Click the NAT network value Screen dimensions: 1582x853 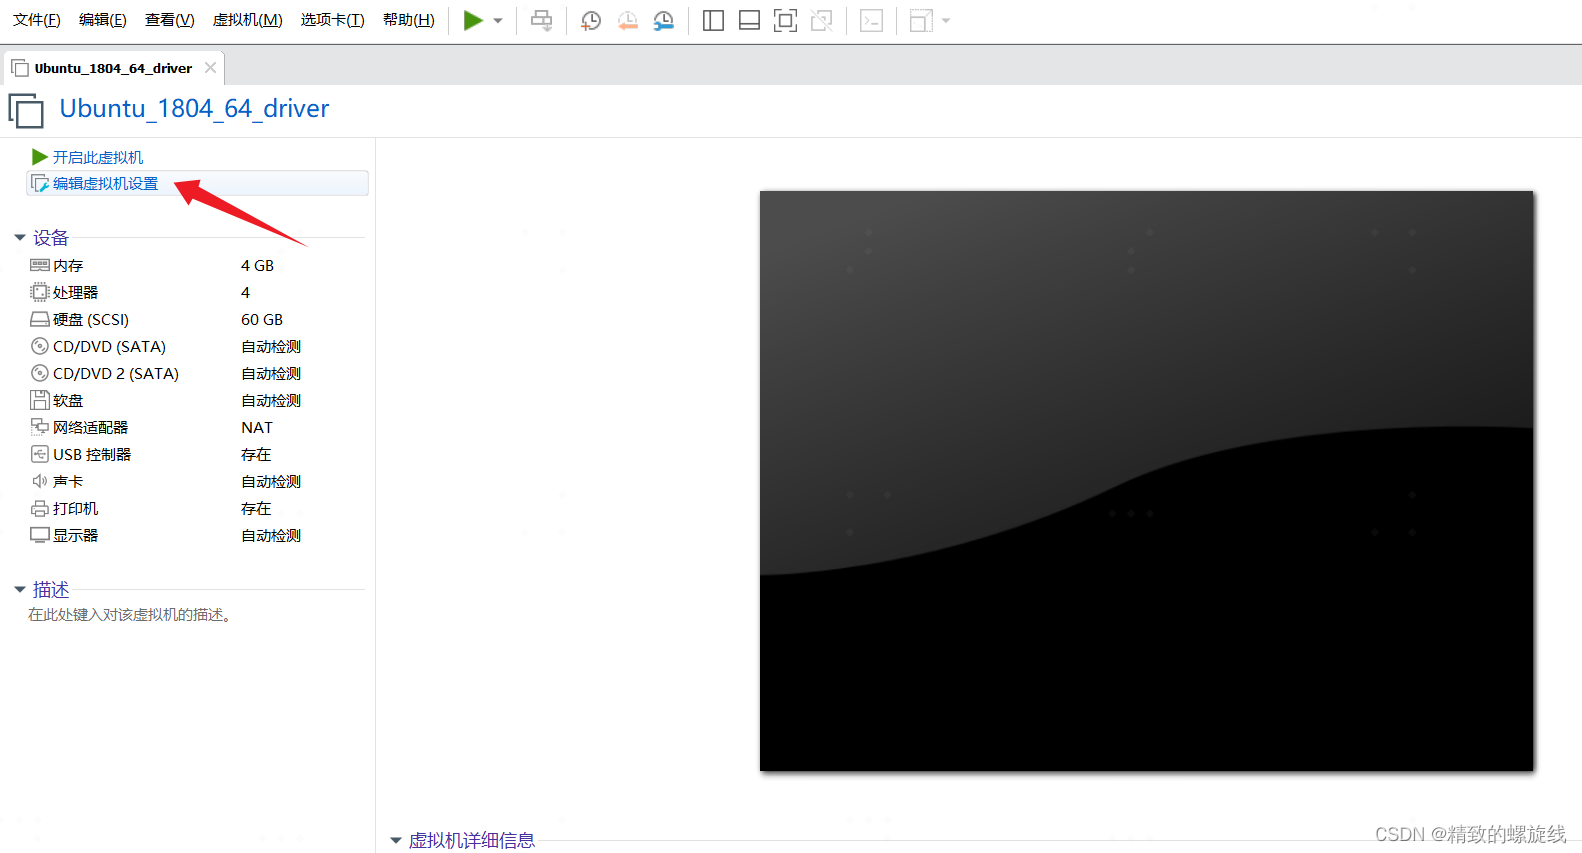(257, 427)
